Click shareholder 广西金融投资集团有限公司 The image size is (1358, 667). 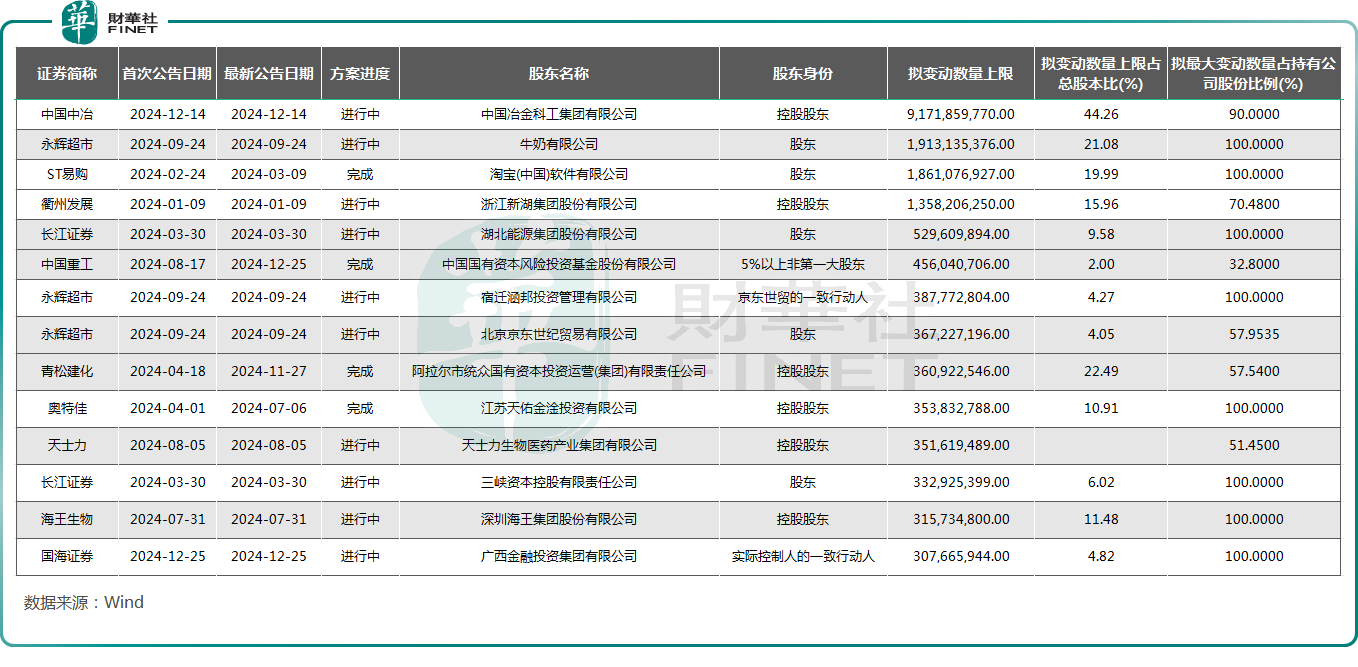point(558,556)
